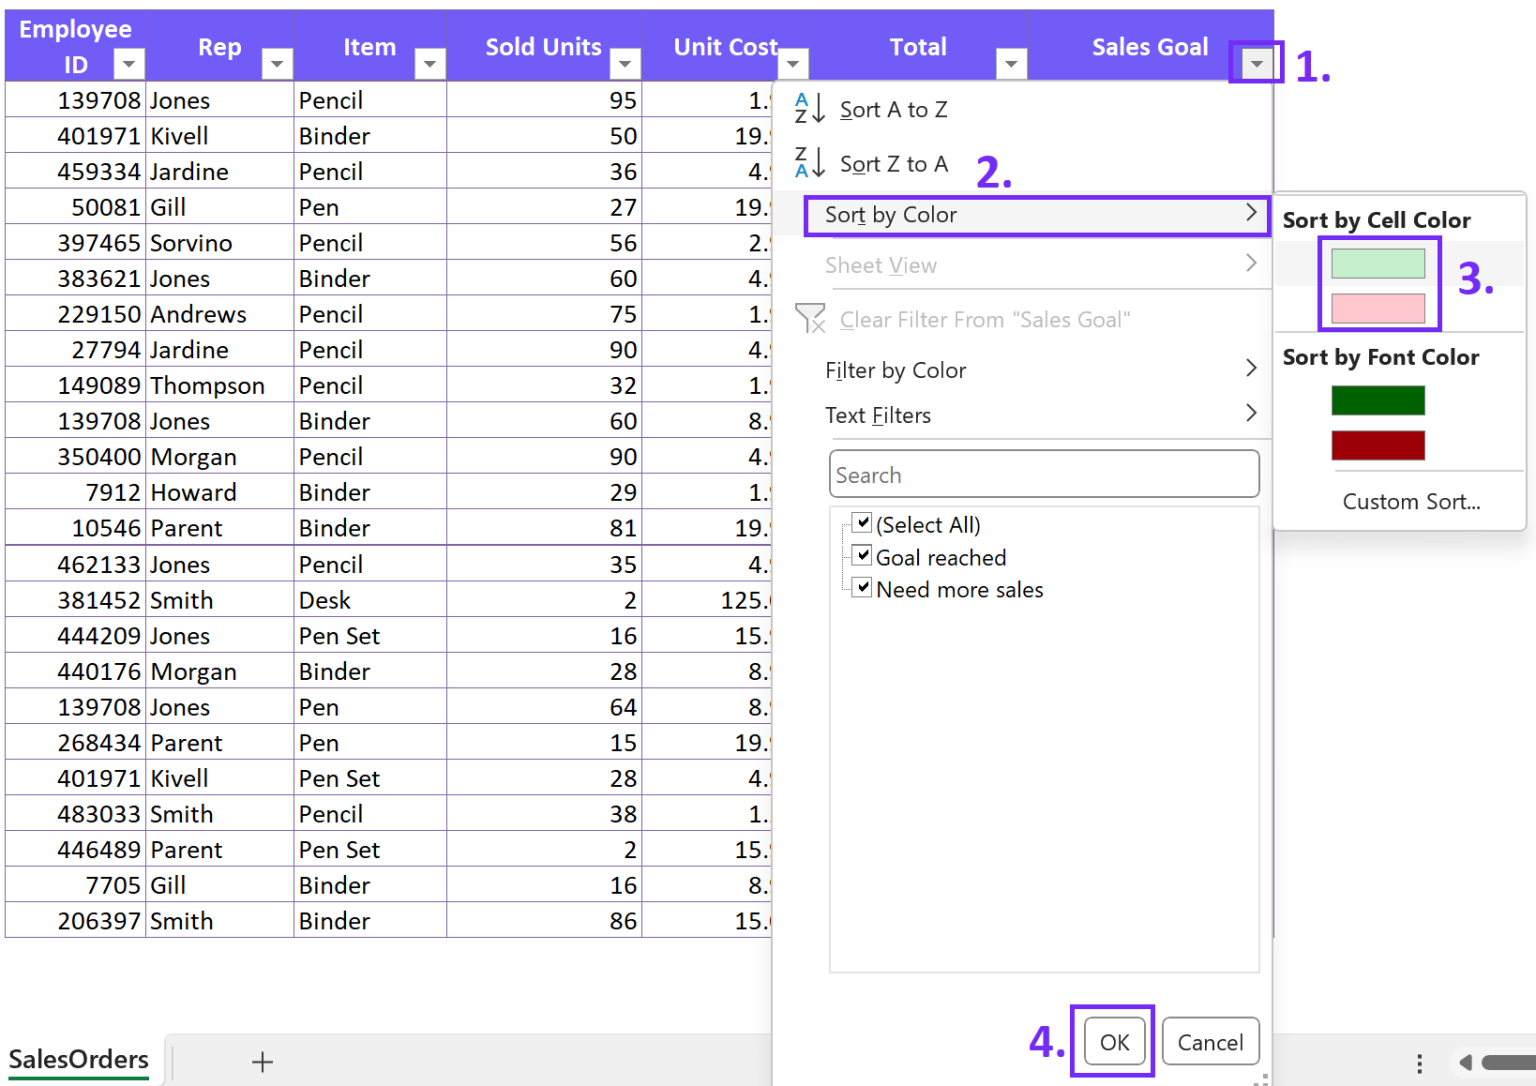Select the light green cell color swatch
This screenshot has width=1536, height=1086.
coord(1378,263)
